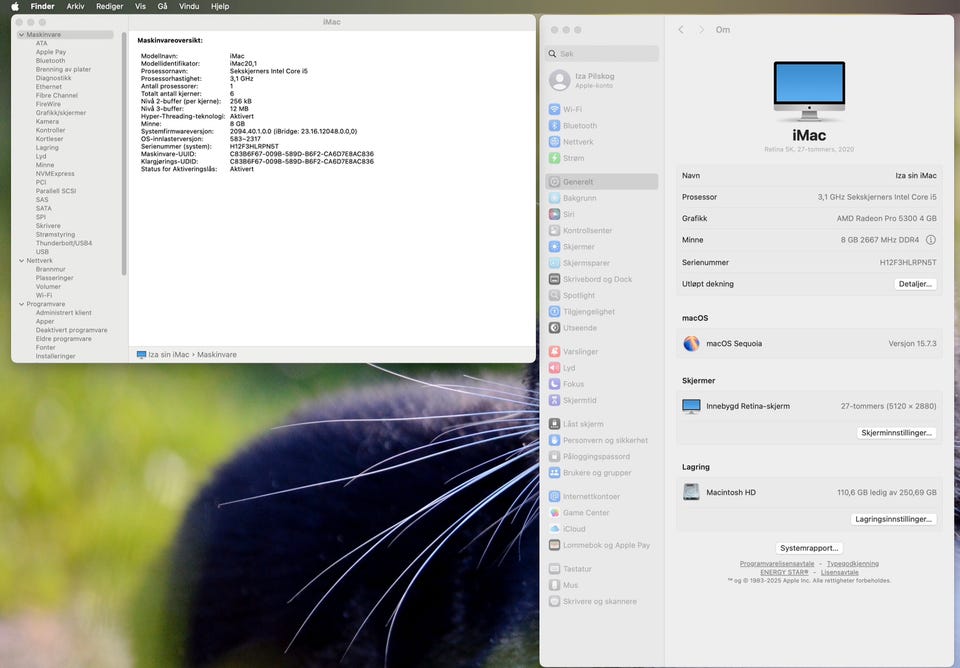960x668 pixels.
Task: Select the Varslinger bell icon
Action: [x=554, y=351]
